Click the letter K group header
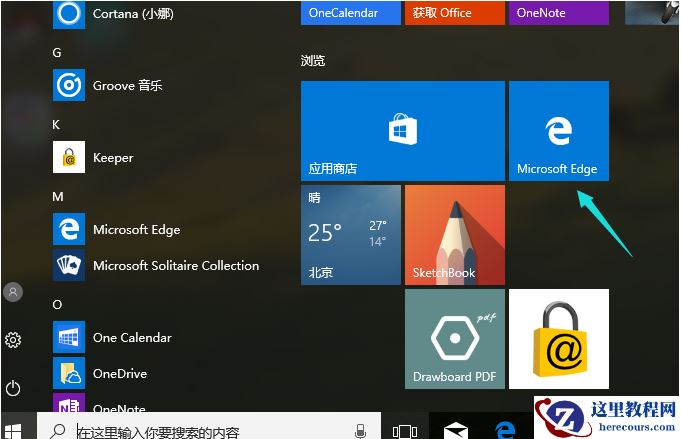This screenshot has height=439, width=681. [56, 125]
